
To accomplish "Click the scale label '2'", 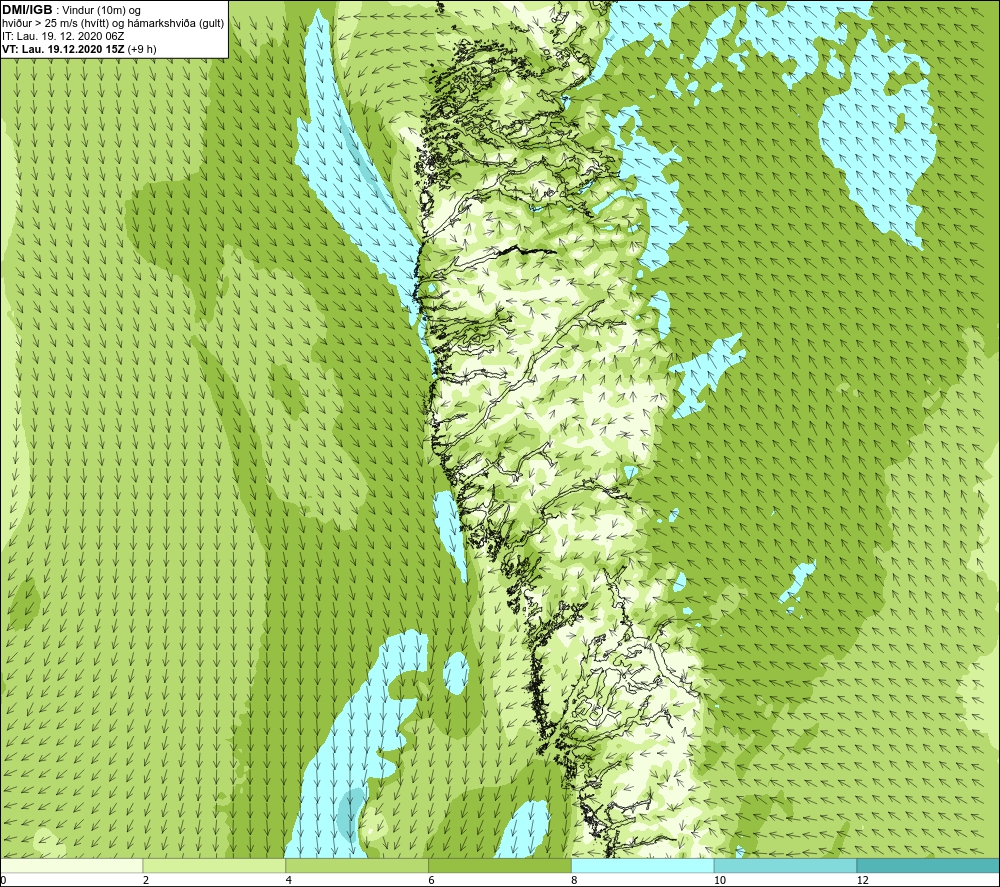I will click(x=146, y=880).
